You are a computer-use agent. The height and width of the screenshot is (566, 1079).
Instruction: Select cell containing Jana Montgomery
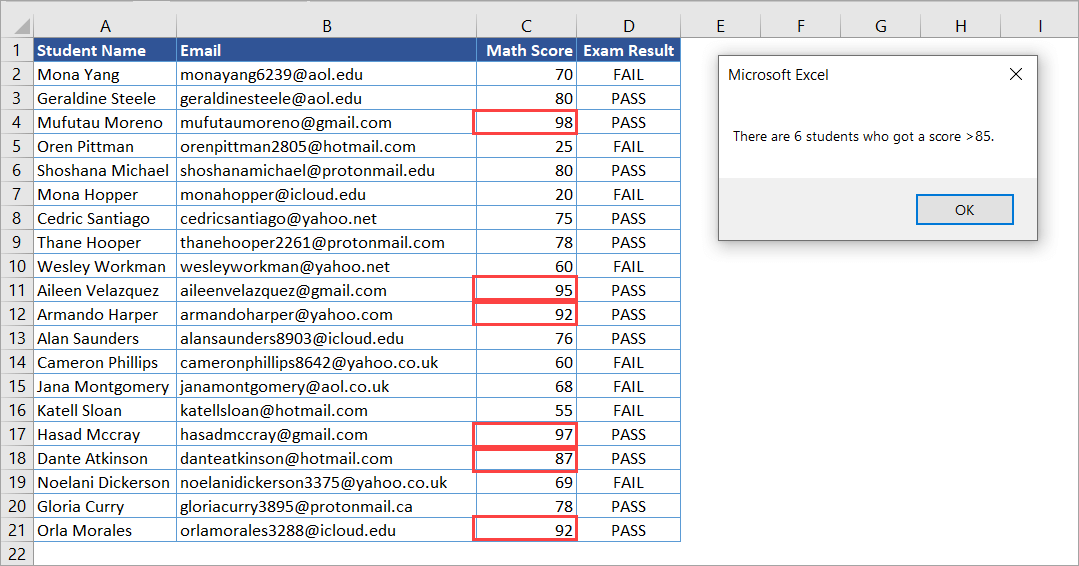(105, 387)
